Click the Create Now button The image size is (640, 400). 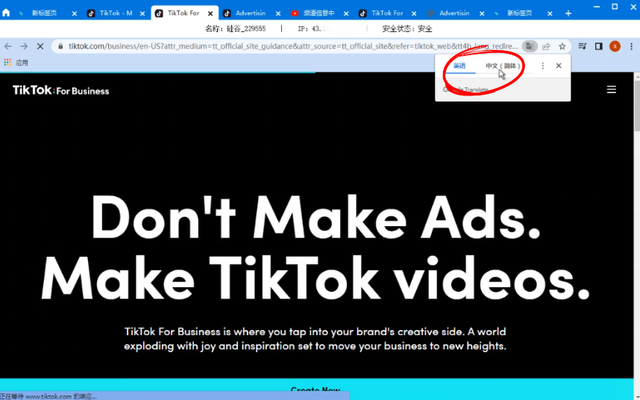tap(315, 390)
